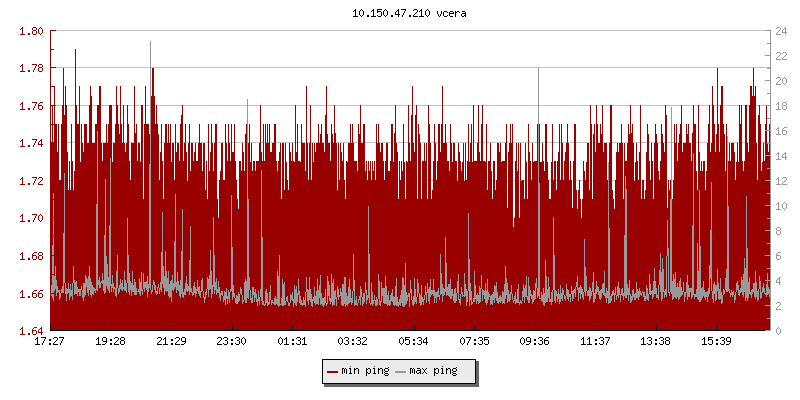Pick the 05:34 time axis label

tap(414, 341)
